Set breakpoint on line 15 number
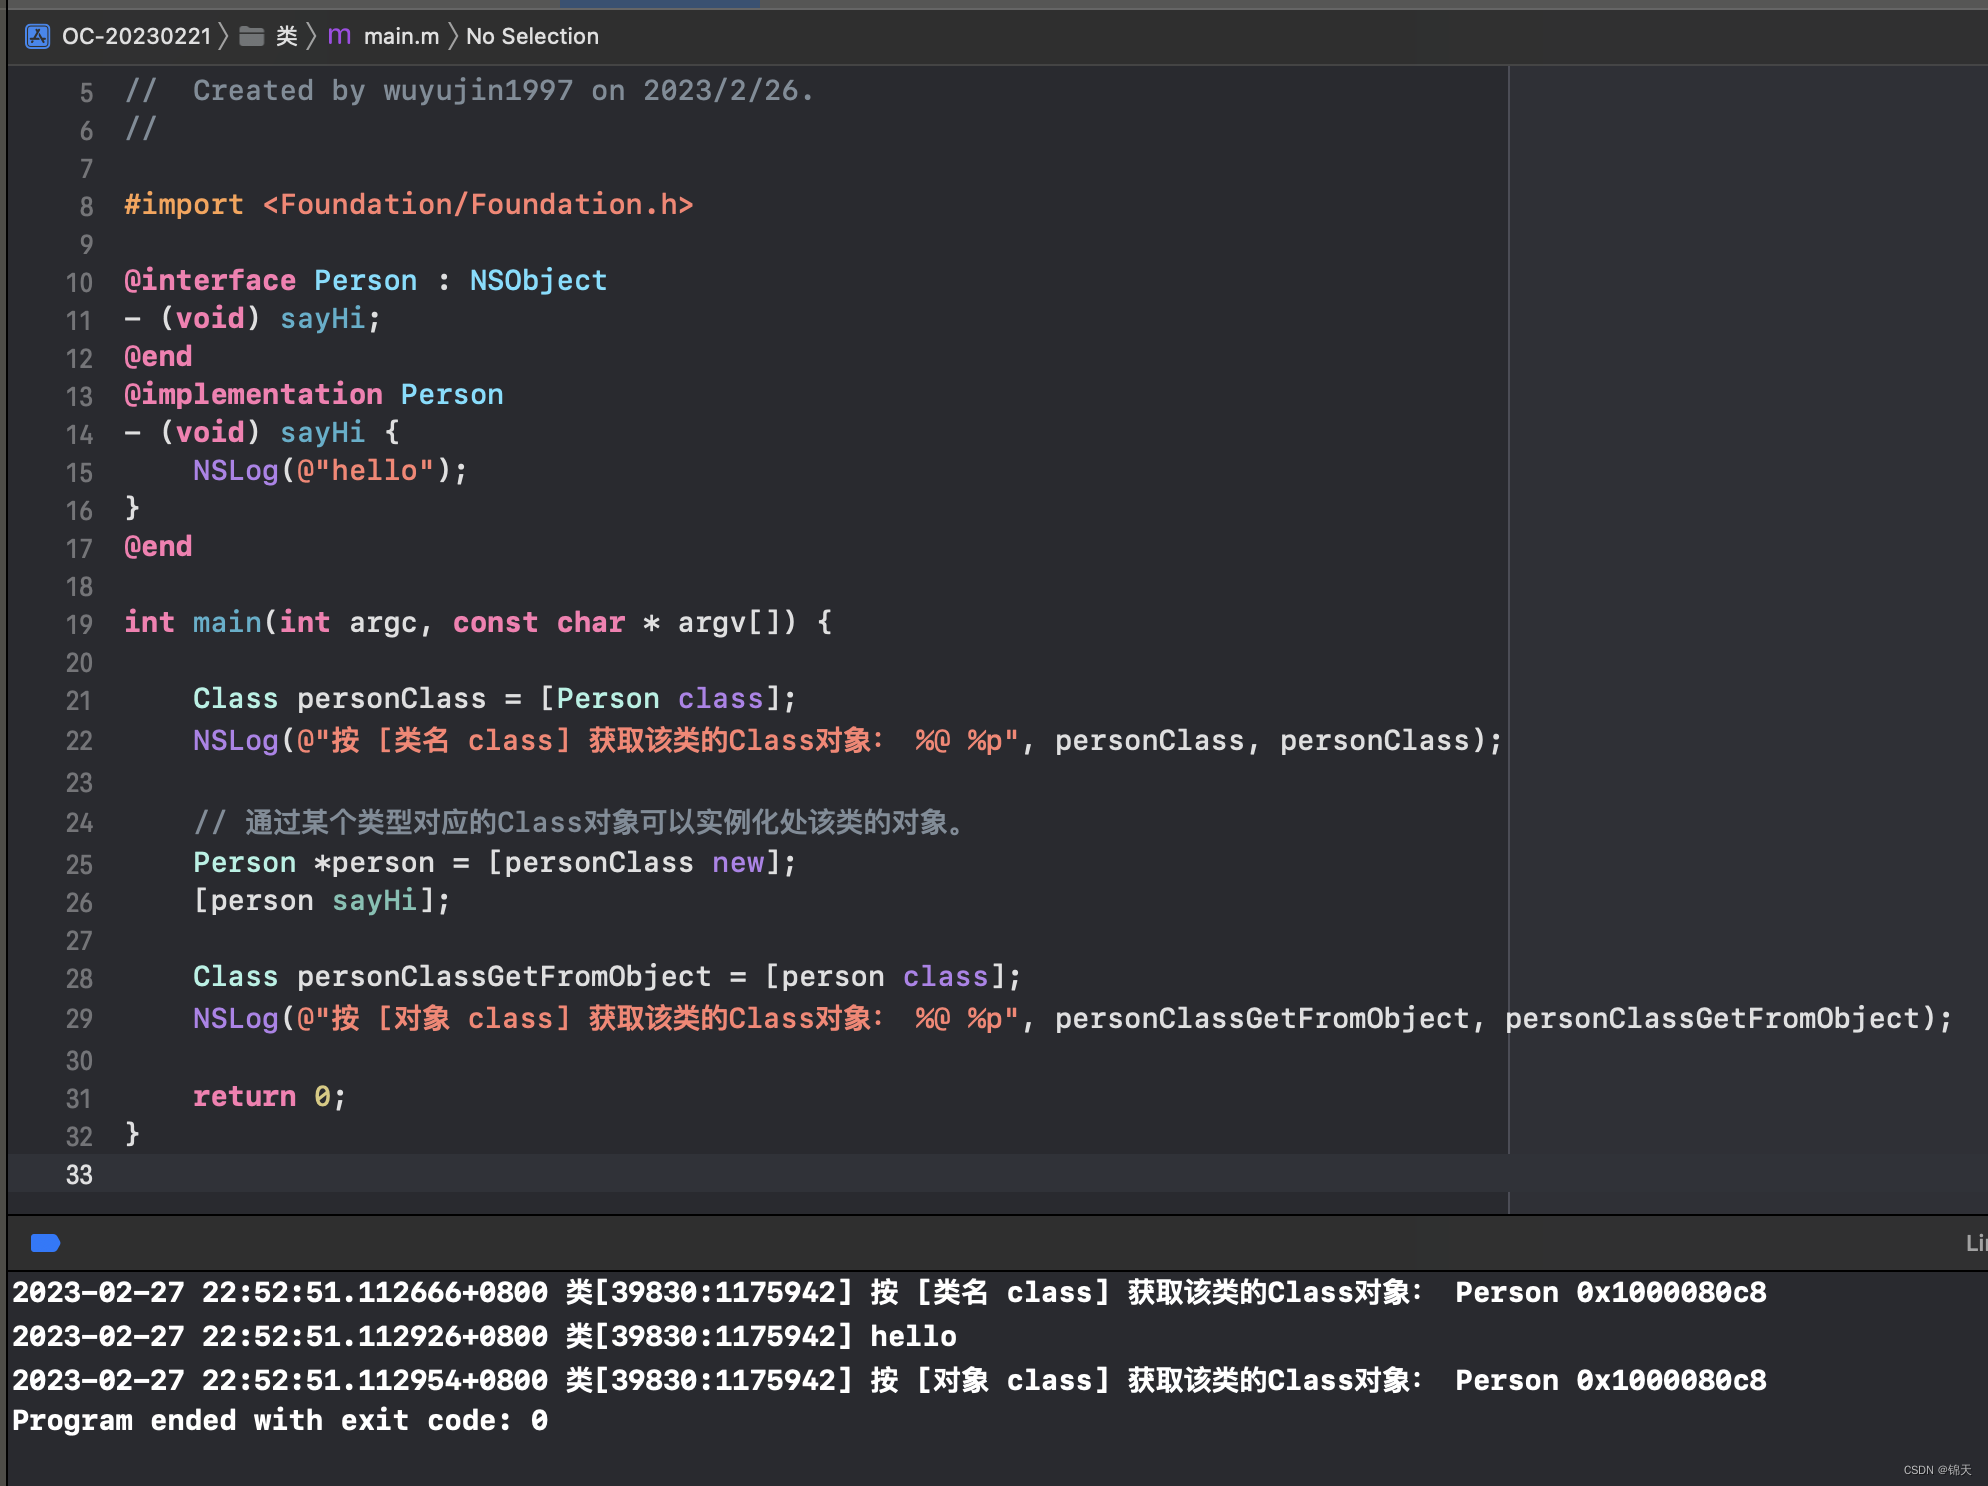 [79, 473]
